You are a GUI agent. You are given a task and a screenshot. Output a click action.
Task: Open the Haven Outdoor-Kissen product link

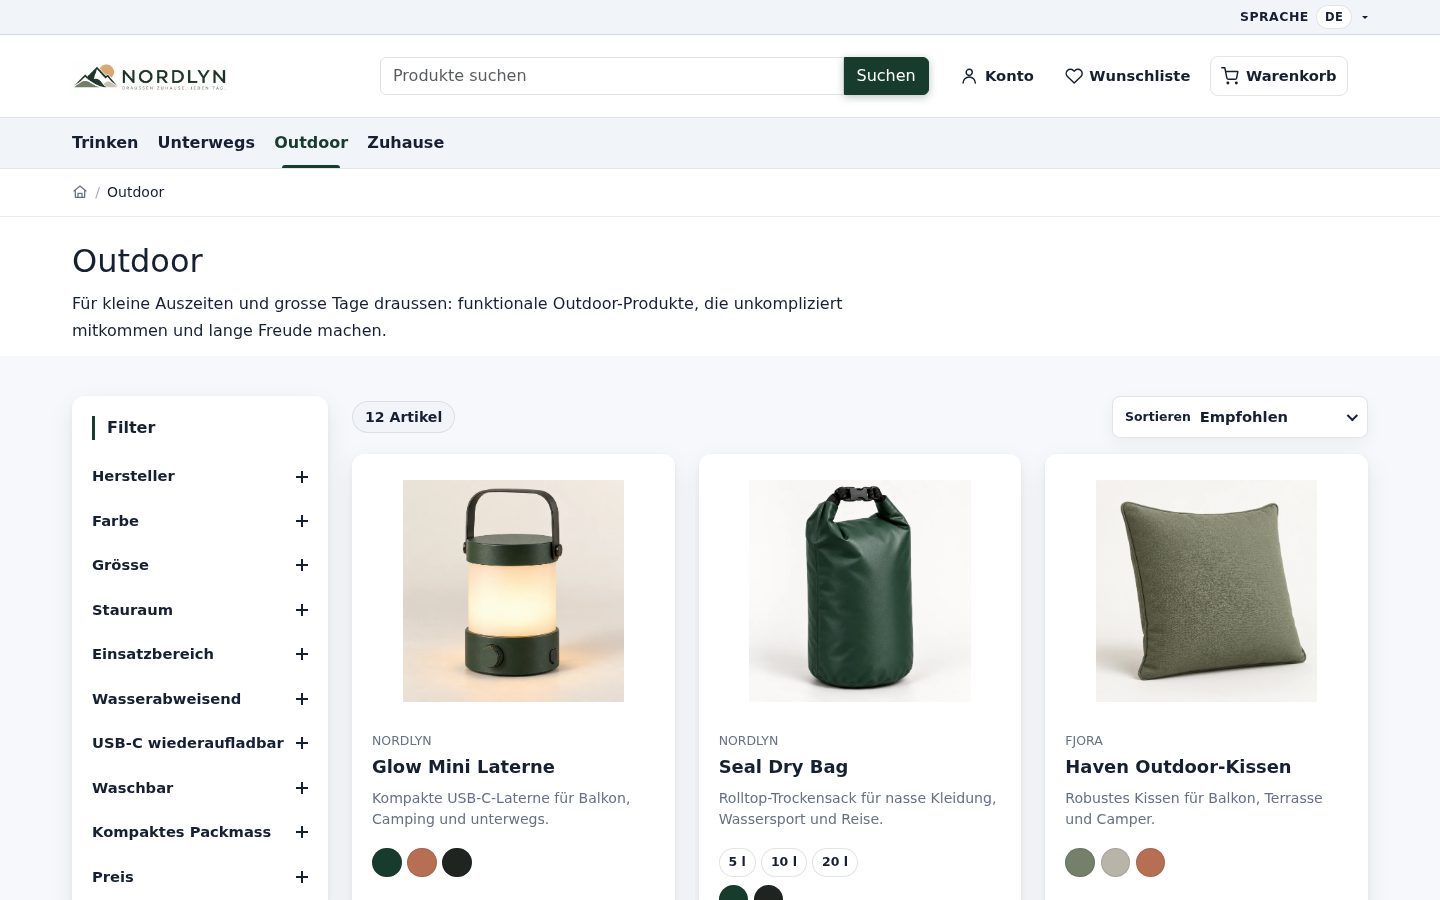1178,767
